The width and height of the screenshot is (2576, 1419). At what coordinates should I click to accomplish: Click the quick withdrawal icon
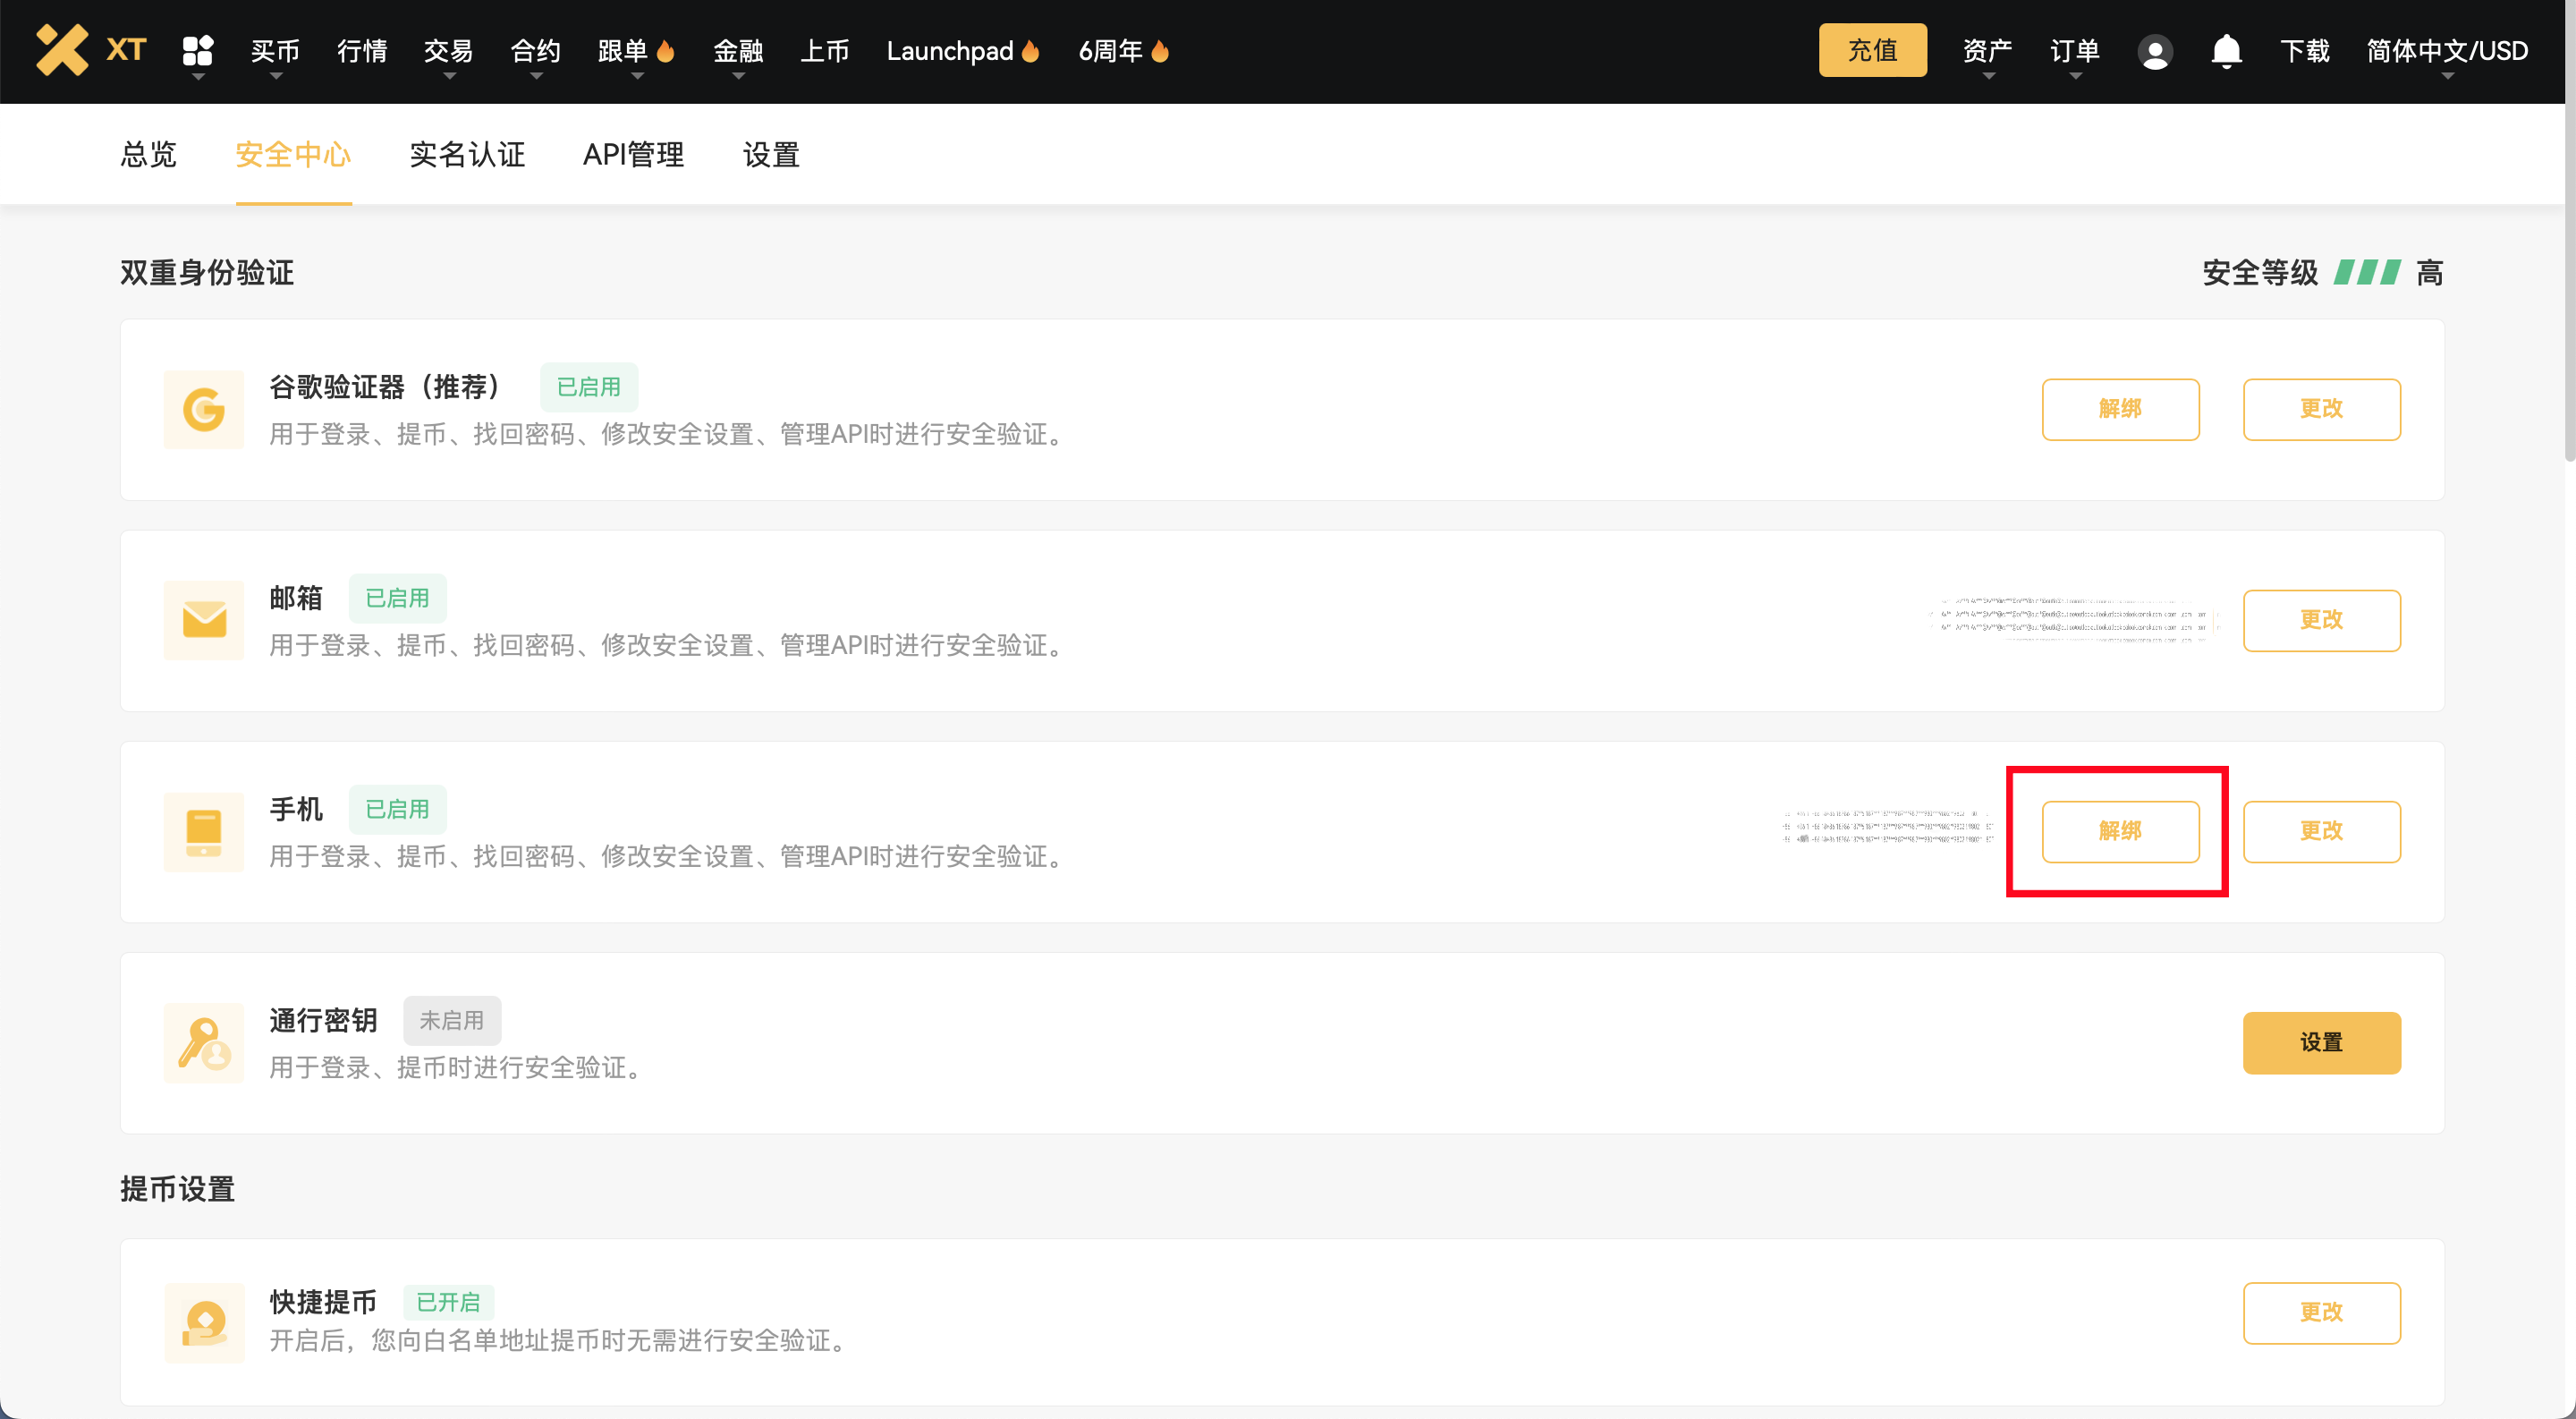click(204, 1322)
